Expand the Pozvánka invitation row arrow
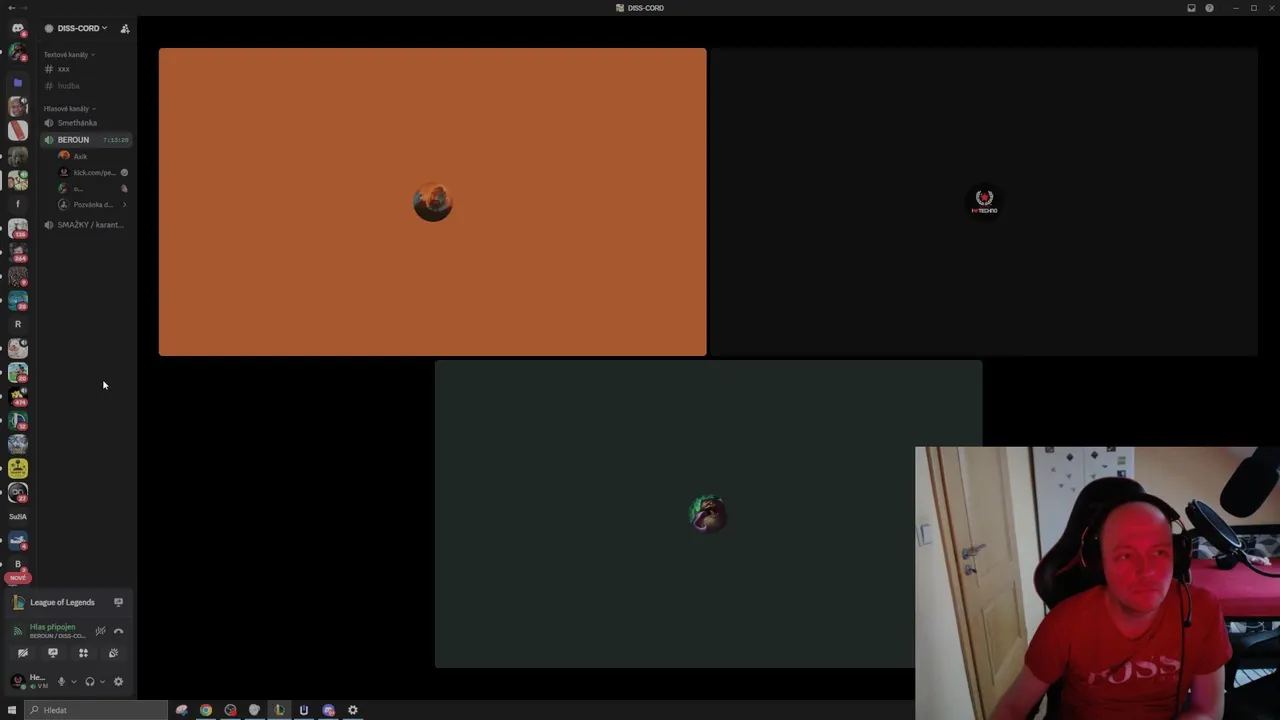1280x720 pixels. tap(124, 205)
